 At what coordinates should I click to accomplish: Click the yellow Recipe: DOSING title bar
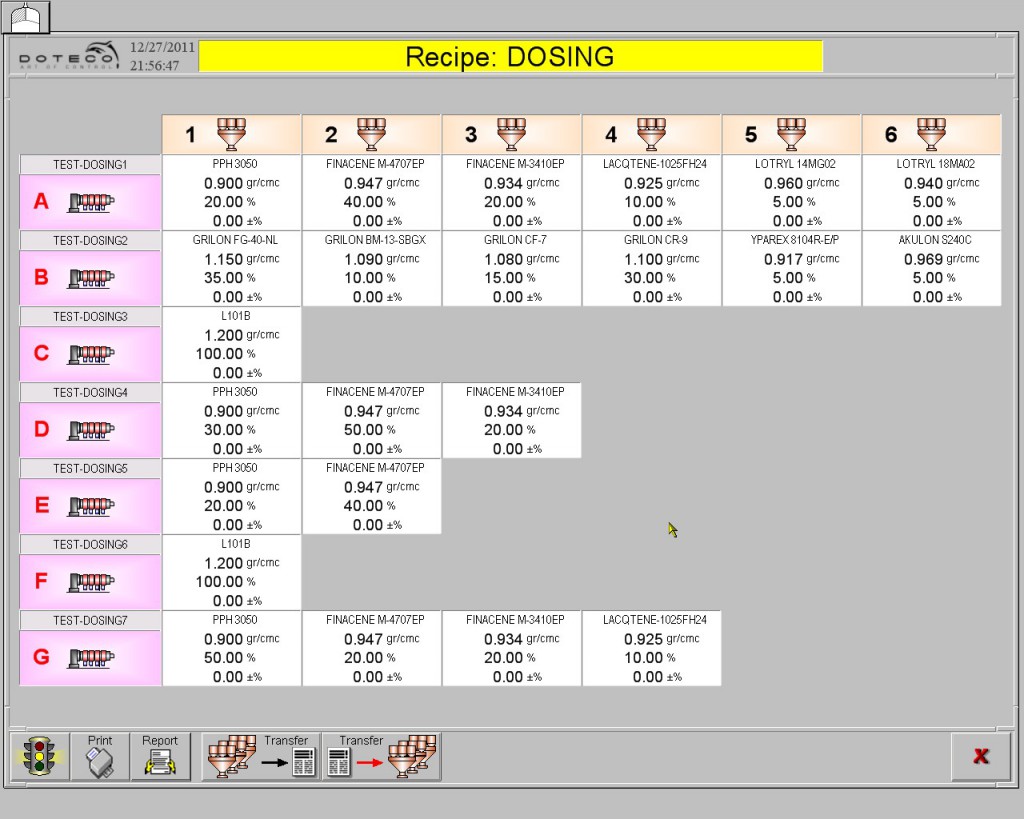510,57
